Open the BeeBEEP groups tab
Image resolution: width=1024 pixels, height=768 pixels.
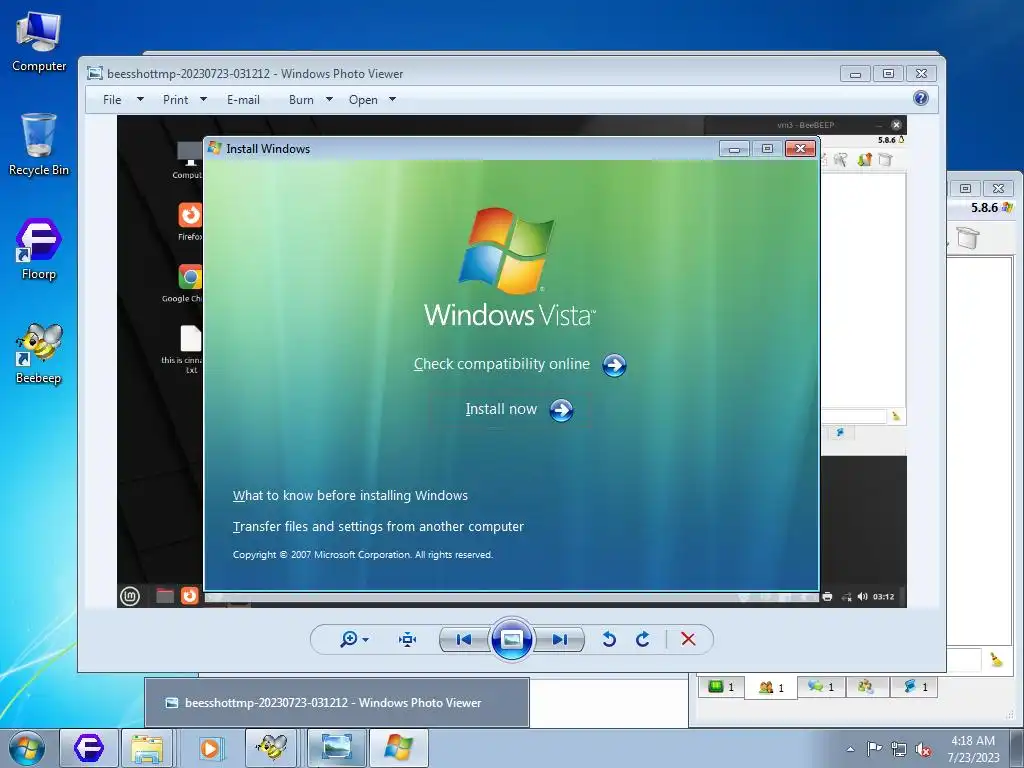pos(866,686)
